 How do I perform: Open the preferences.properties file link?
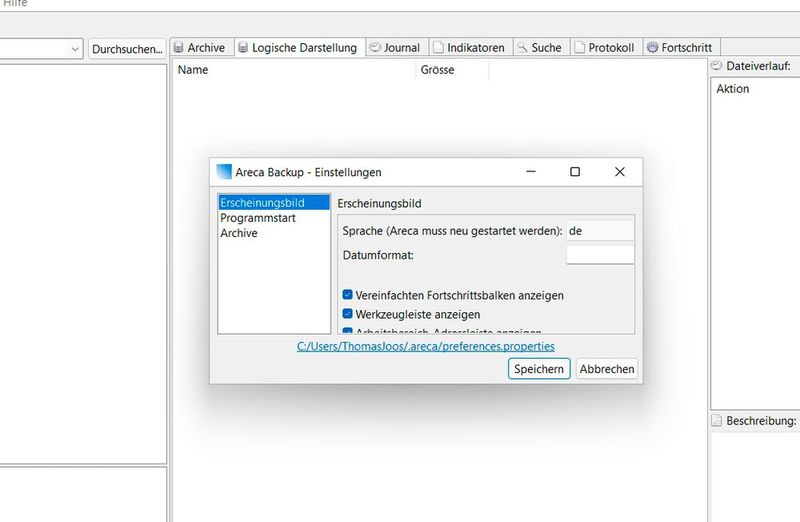click(x=426, y=346)
